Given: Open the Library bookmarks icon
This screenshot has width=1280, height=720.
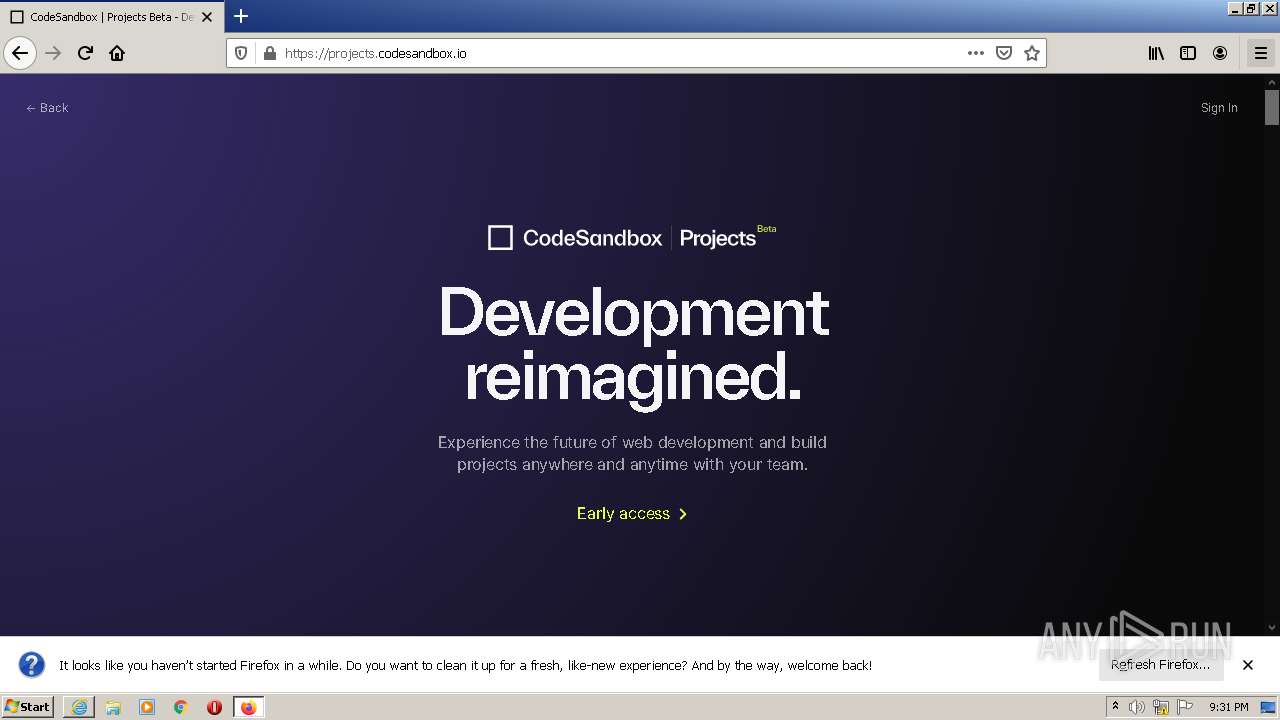Looking at the screenshot, I should [1156, 53].
